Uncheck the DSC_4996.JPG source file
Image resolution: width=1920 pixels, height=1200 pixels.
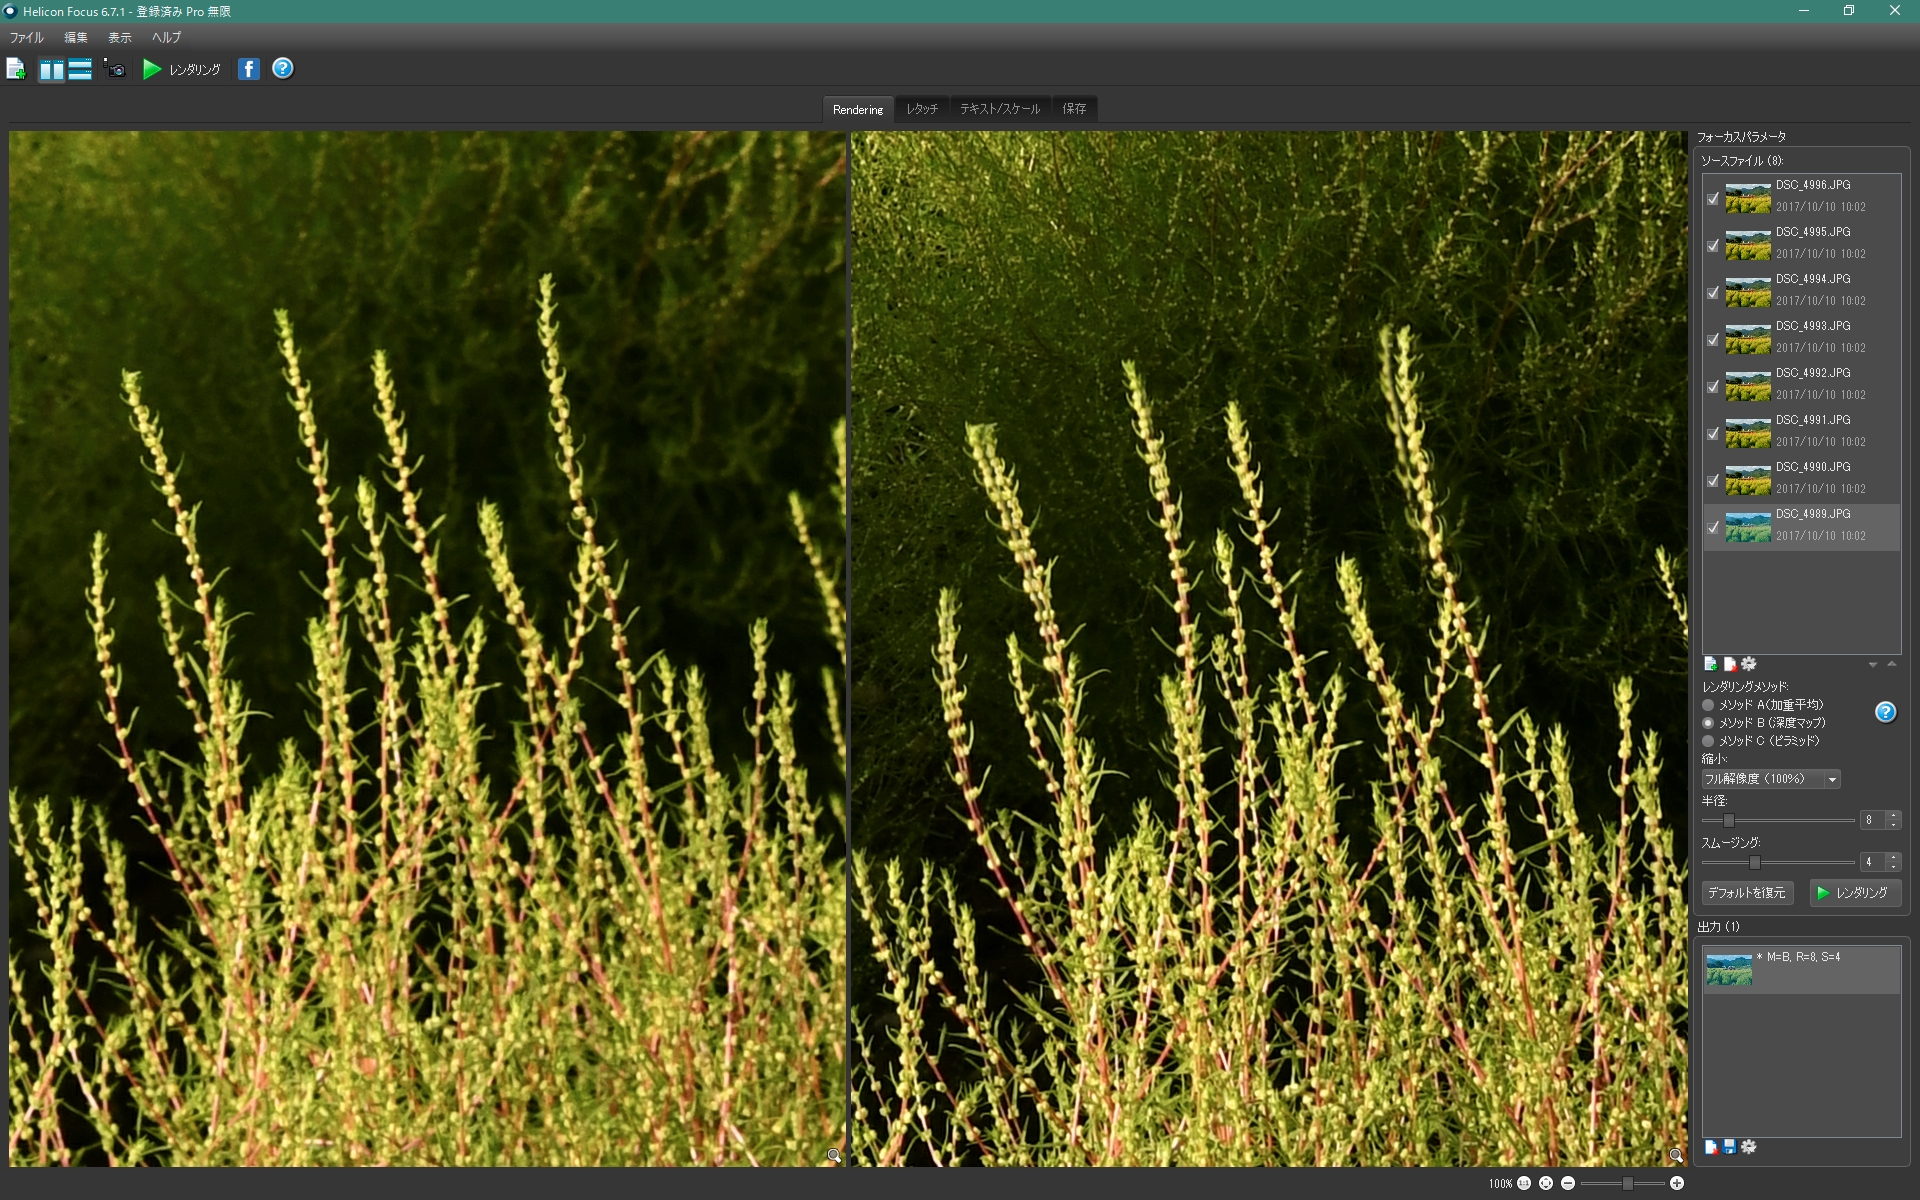pos(1713,198)
